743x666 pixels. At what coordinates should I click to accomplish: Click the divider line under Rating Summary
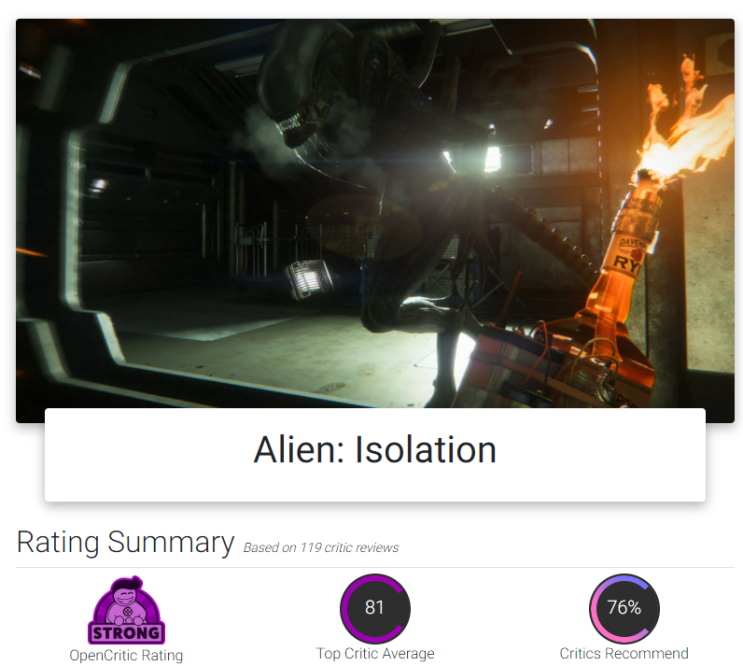click(x=375, y=567)
